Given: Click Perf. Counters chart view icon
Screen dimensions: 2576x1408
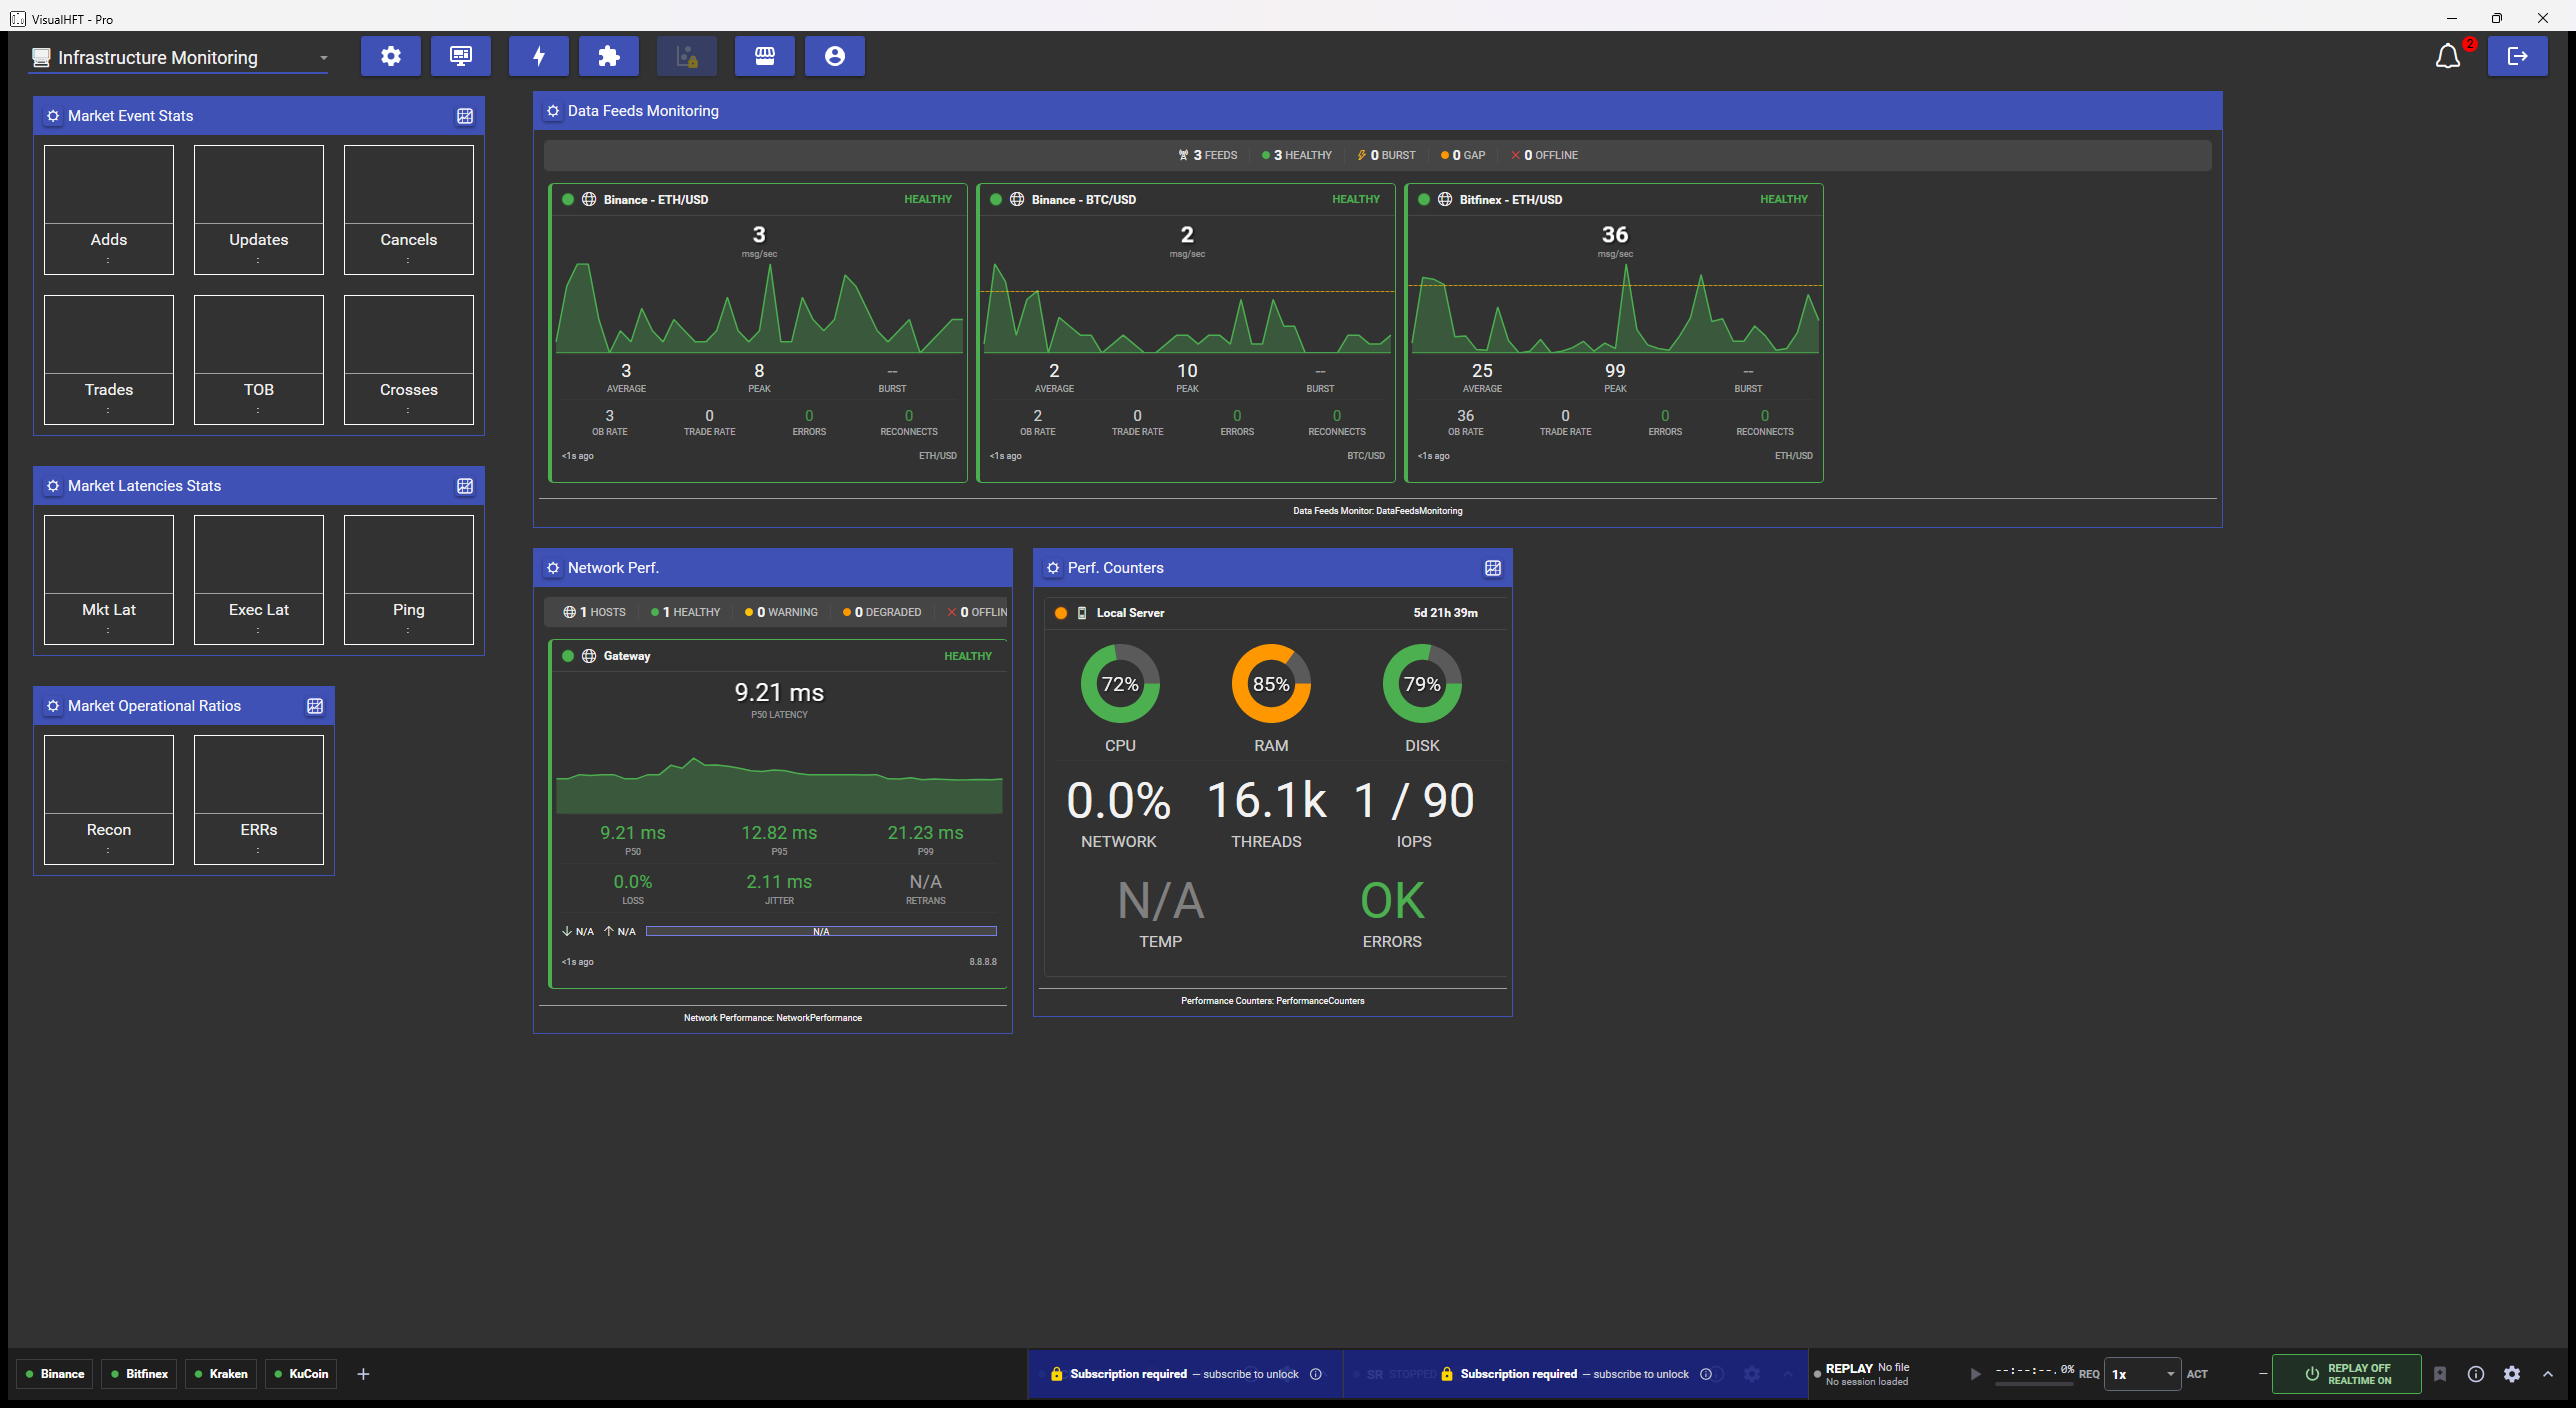Looking at the screenshot, I should (1493, 568).
